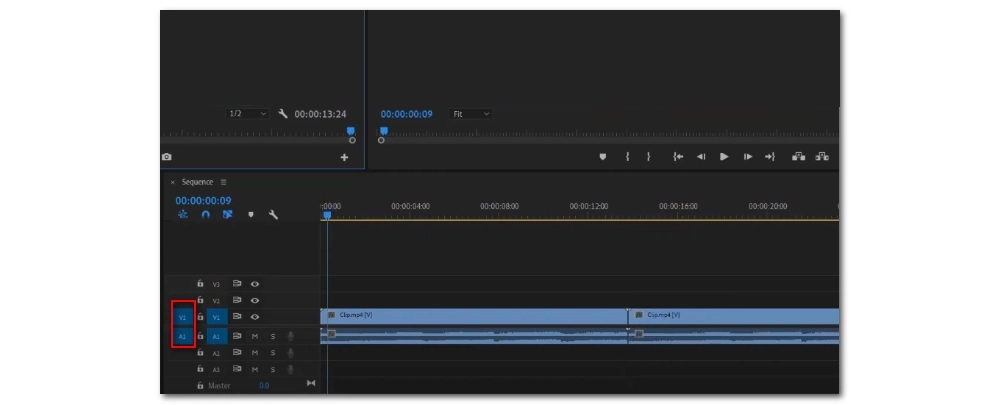Screen dimensions: 1000x405
Task: Target track V2
Action: [x=216, y=300]
